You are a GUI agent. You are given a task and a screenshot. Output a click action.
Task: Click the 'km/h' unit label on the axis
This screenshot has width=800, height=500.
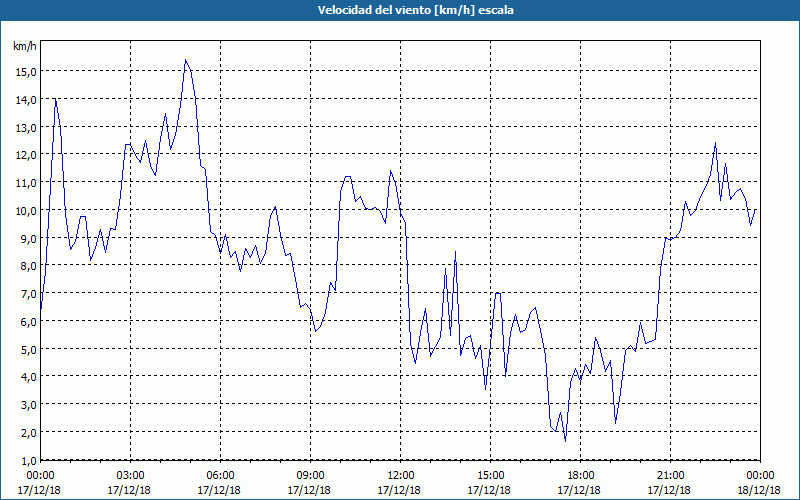click(25, 46)
